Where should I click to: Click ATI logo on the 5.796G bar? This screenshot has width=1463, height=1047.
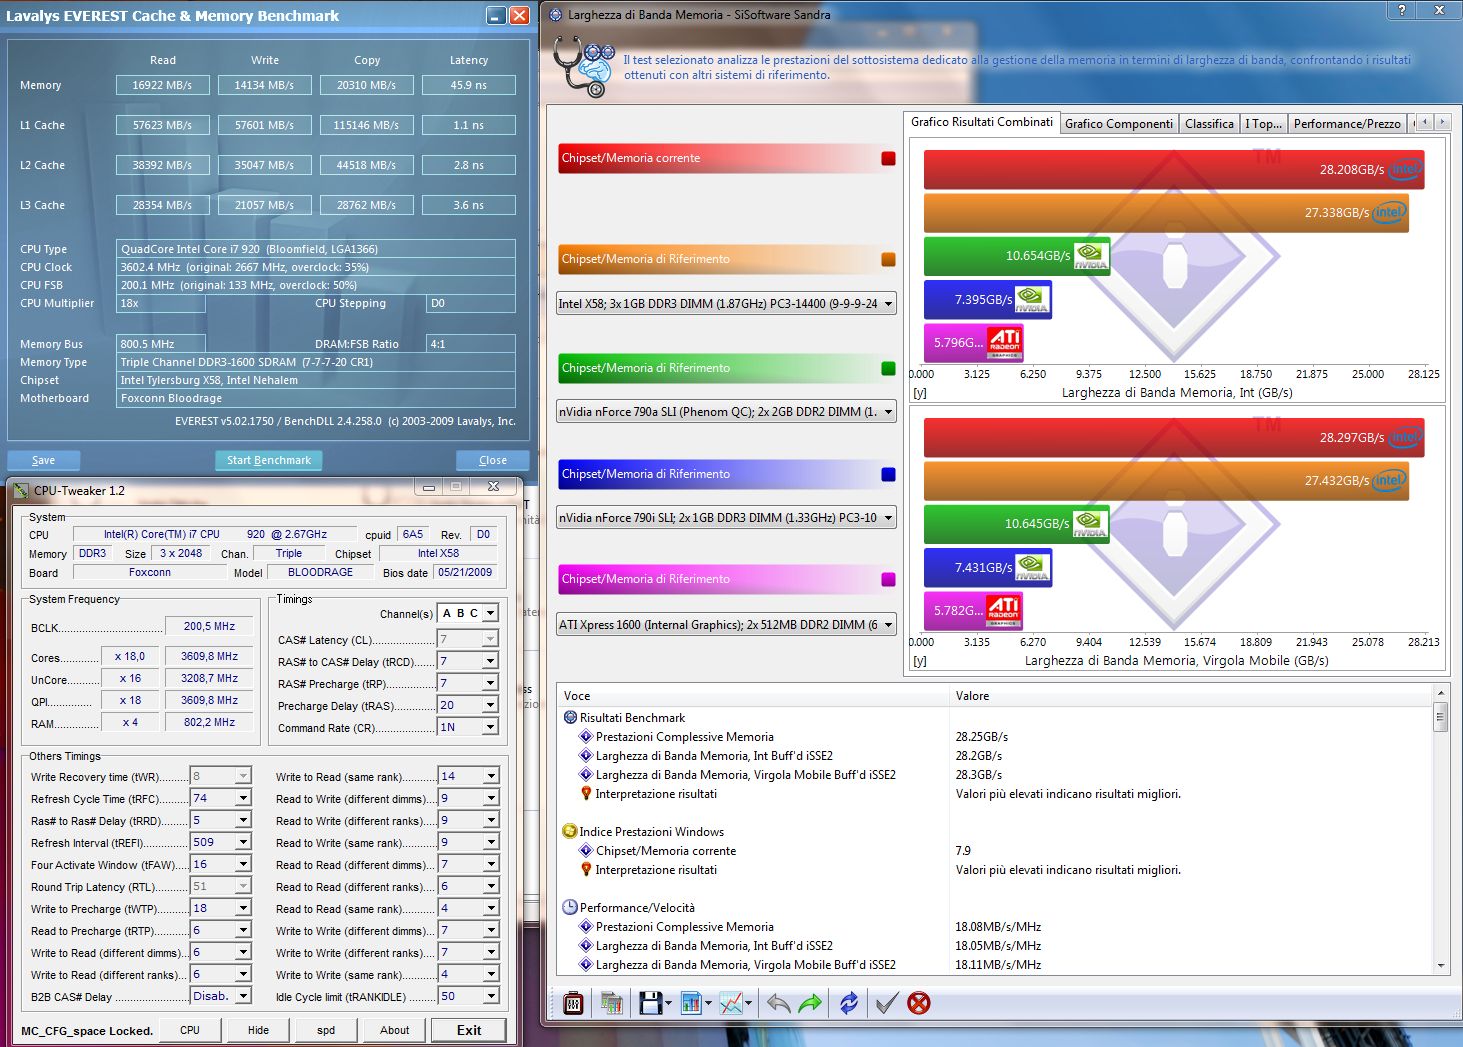pyautogui.click(x=1004, y=342)
